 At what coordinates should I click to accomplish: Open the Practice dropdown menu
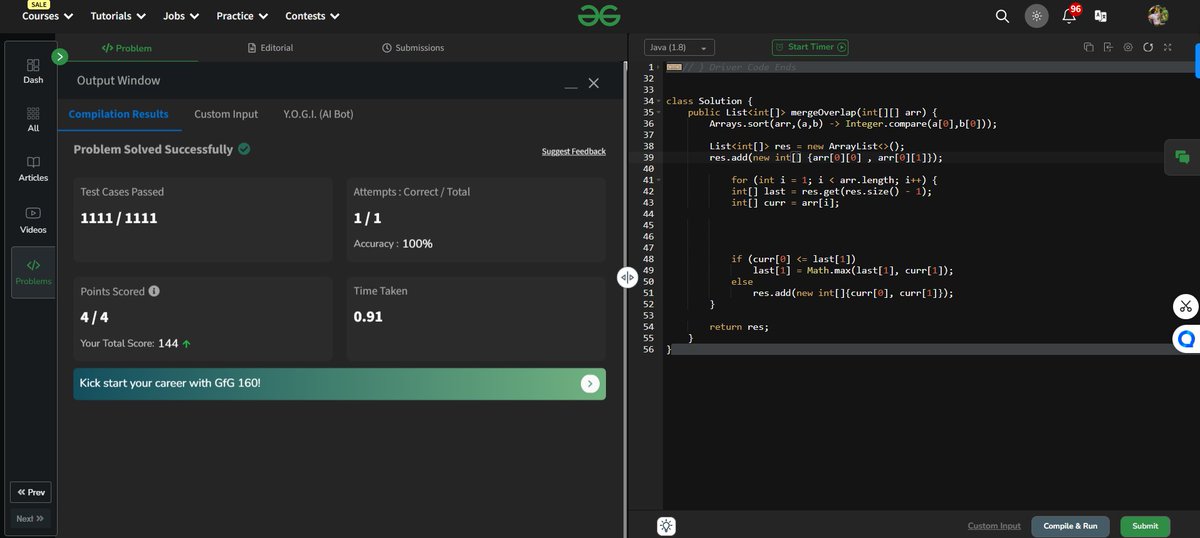click(242, 16)
